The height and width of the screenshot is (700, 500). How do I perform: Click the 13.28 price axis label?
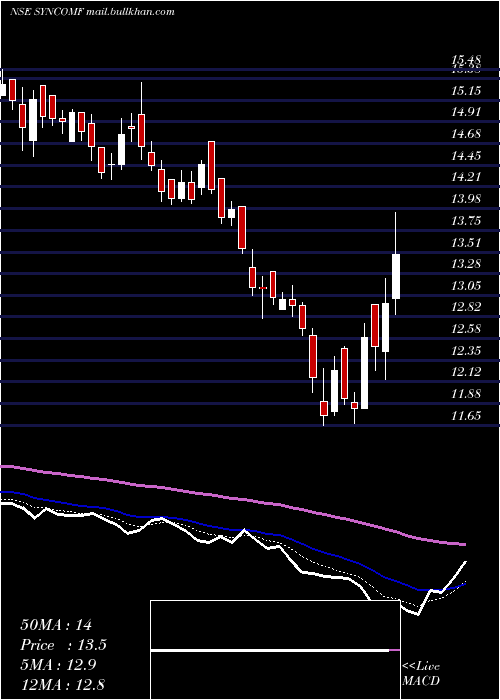[466, 264]
